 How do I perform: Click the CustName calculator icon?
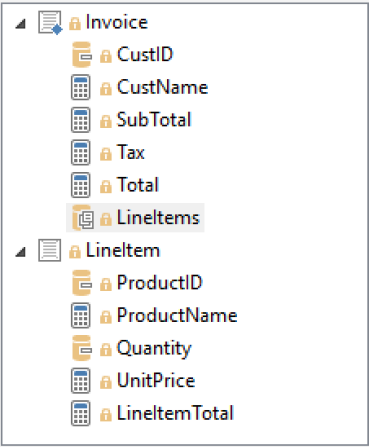point(81,87)
